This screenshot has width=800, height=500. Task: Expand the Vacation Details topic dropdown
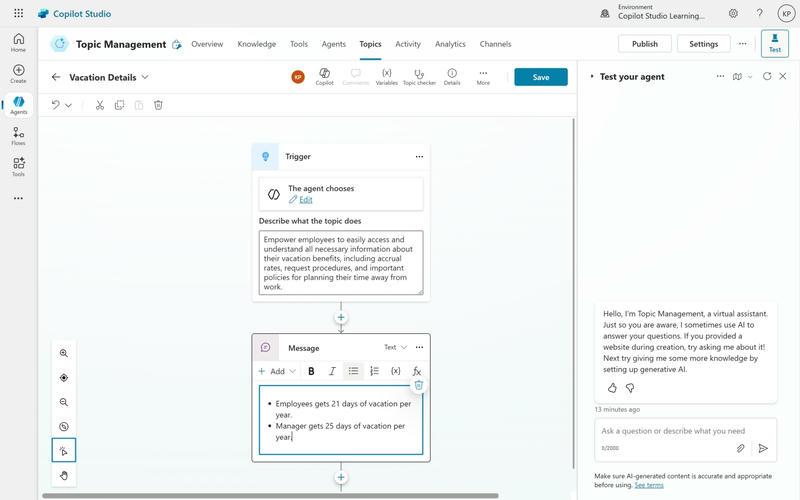tap(145, 77)
